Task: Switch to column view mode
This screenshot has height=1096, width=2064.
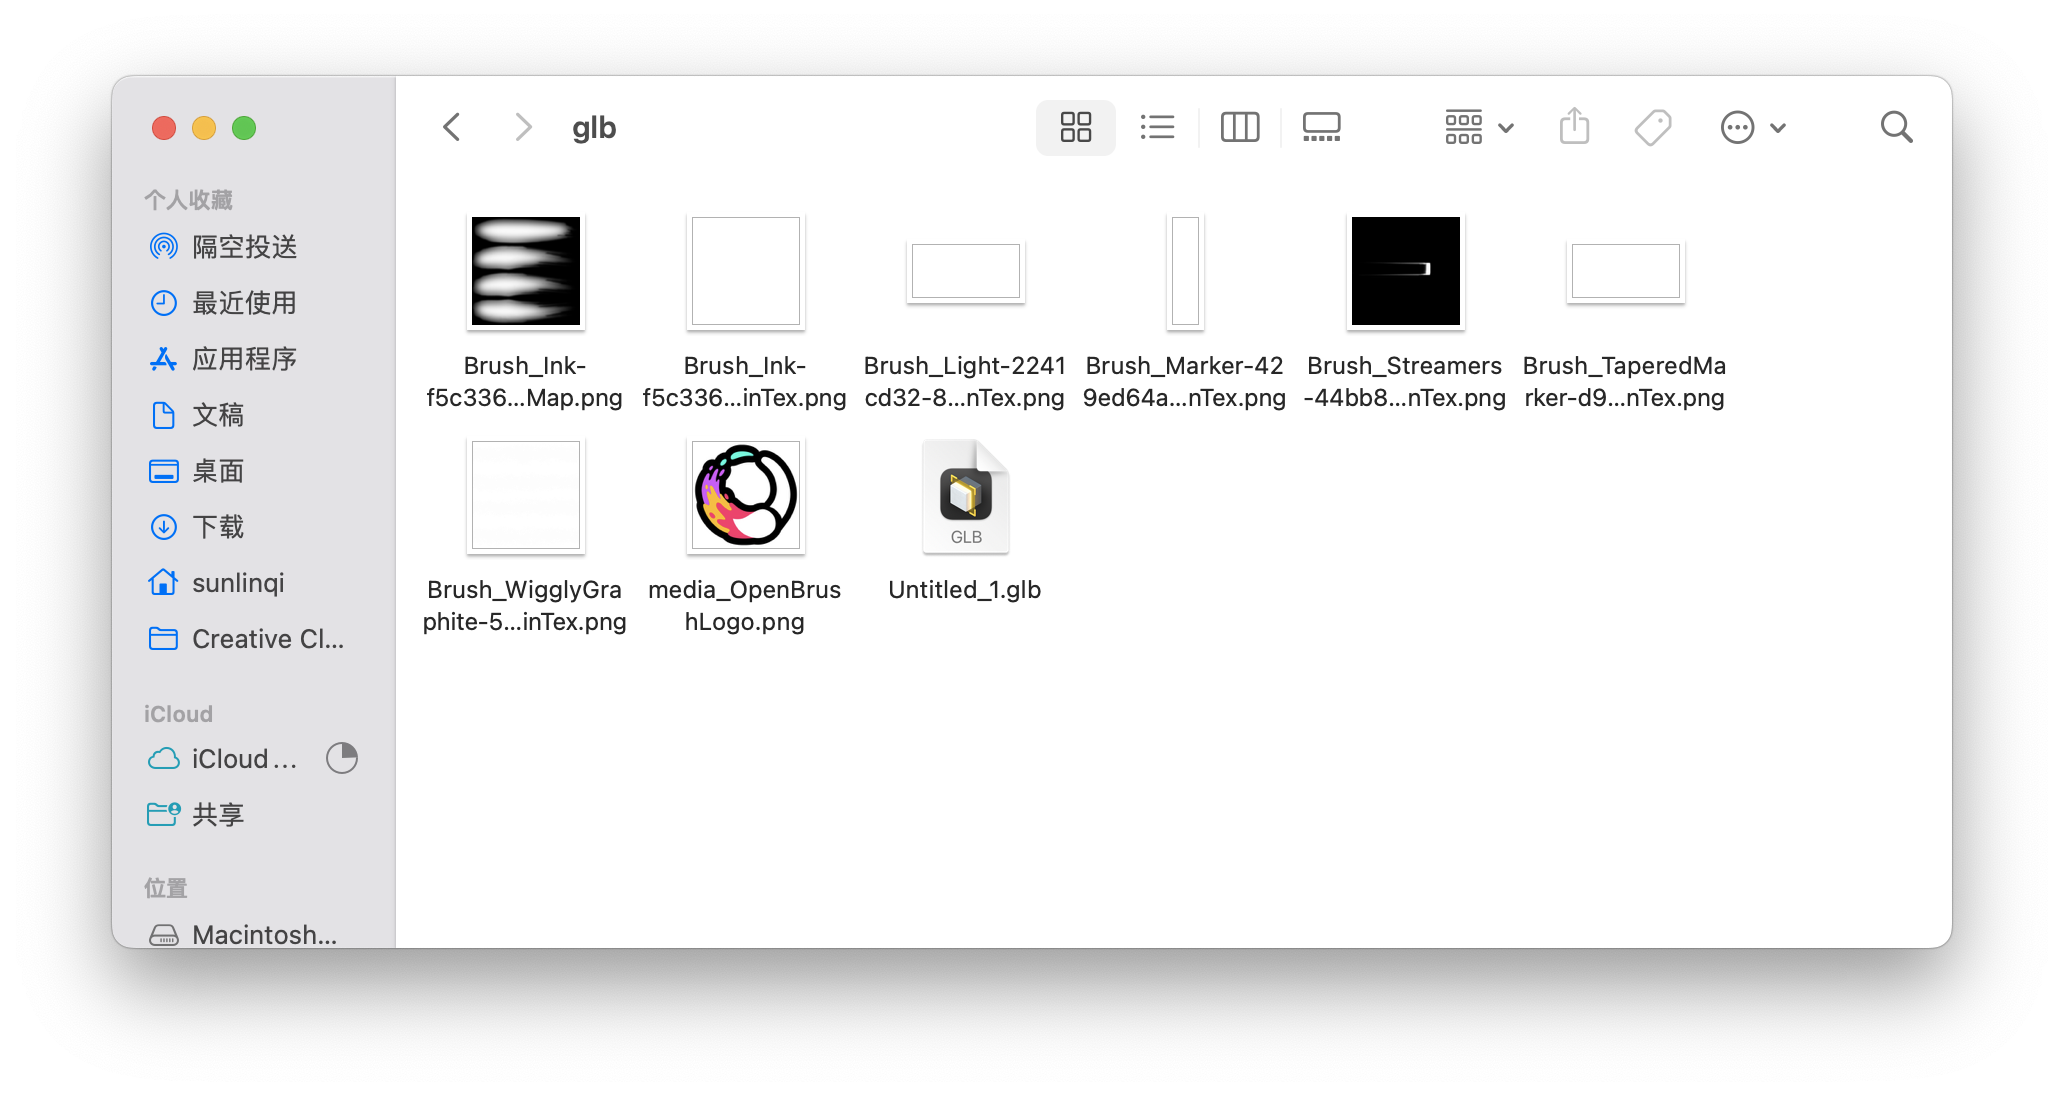Action: point(1239,127)
